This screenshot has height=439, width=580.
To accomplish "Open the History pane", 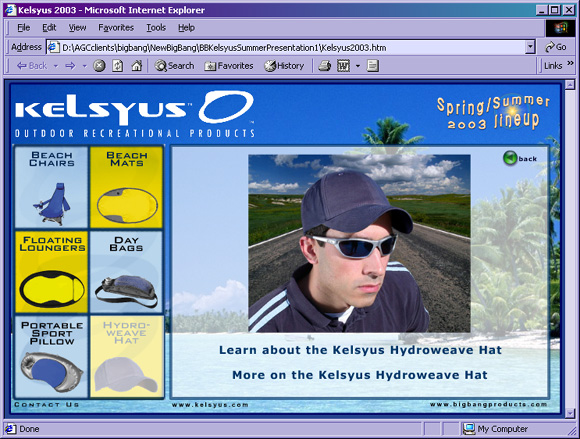I will (x=284, y=66).
